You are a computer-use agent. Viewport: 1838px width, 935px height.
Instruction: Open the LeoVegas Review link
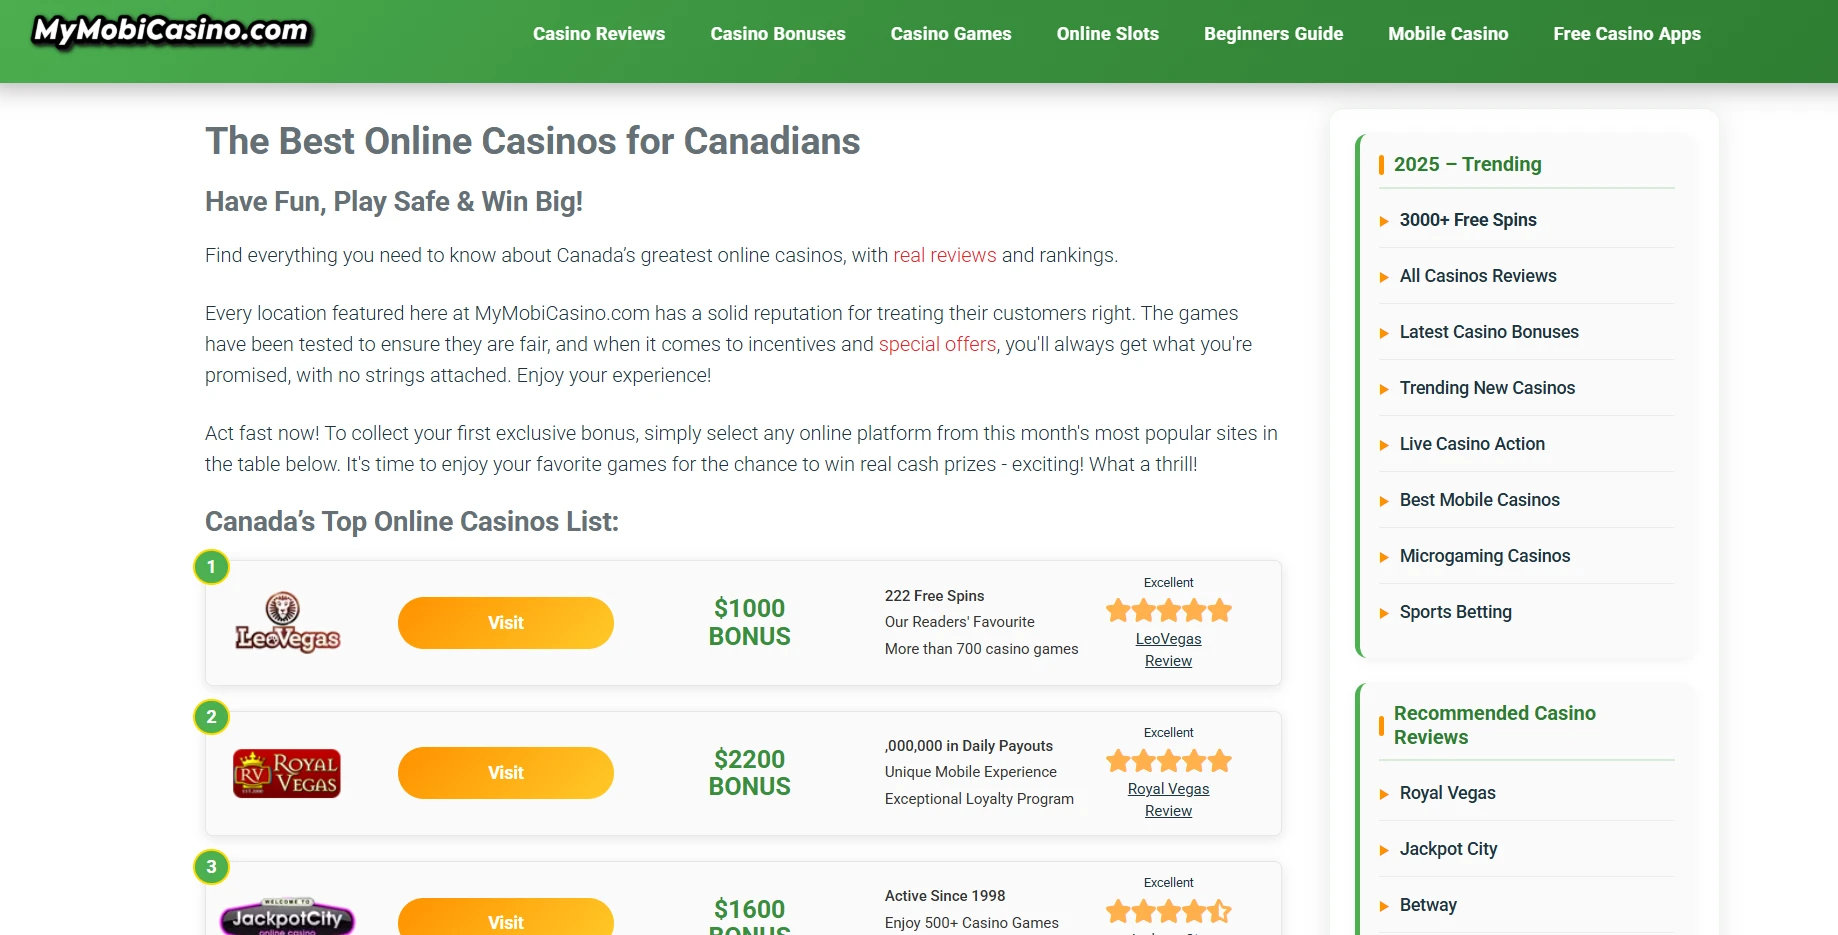[1168, 650]
